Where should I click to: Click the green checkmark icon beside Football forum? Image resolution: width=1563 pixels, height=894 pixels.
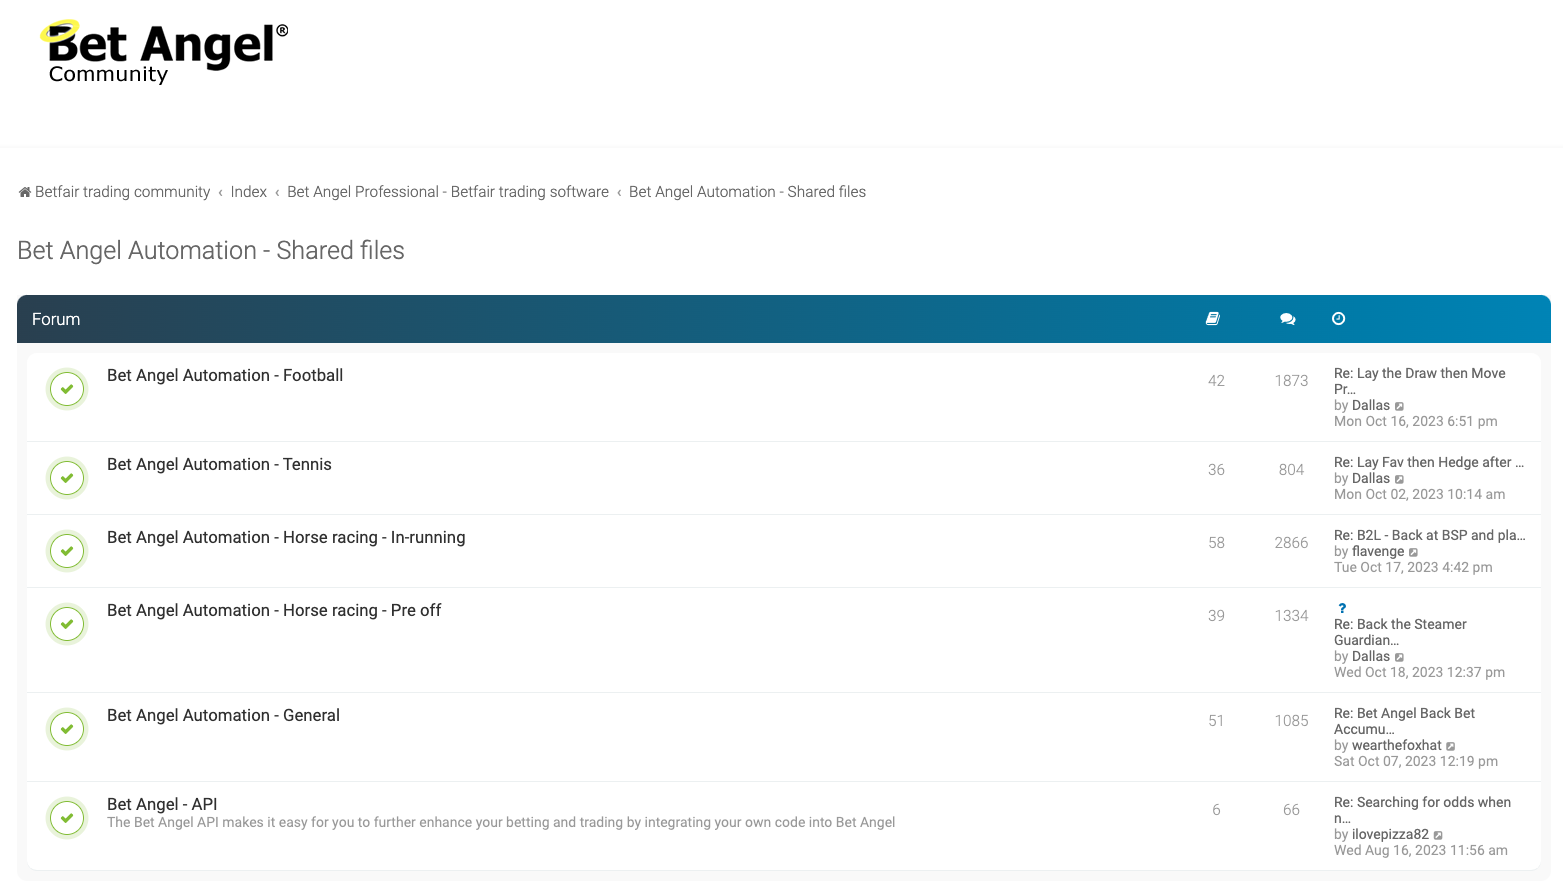click(67, 389)
